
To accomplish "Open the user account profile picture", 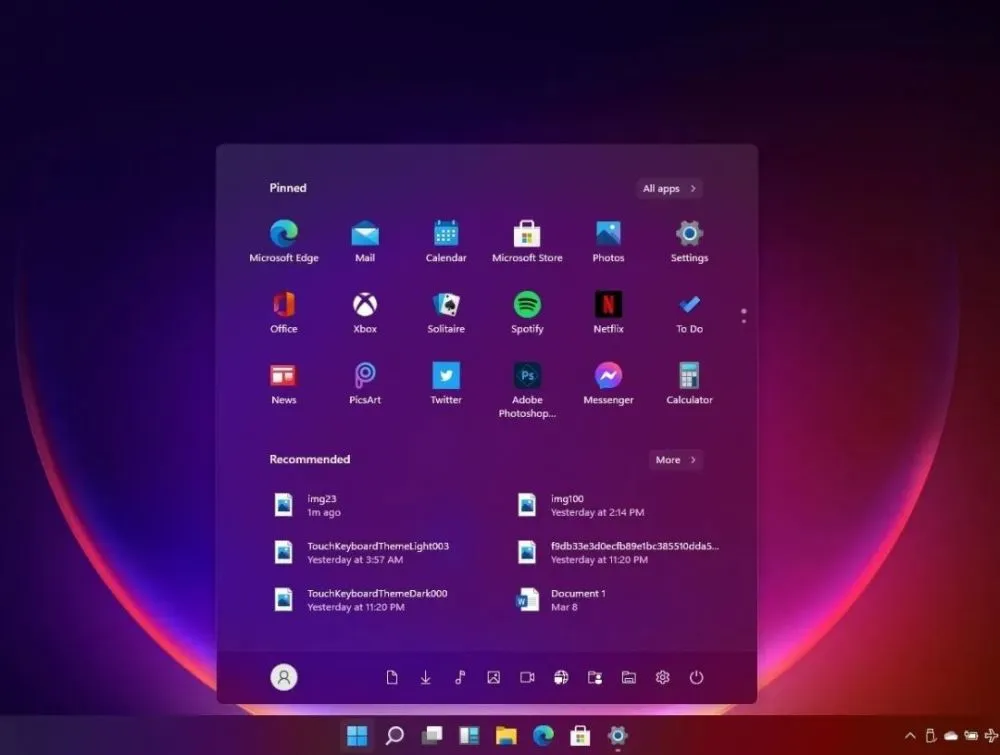I will tap(284, 677).
